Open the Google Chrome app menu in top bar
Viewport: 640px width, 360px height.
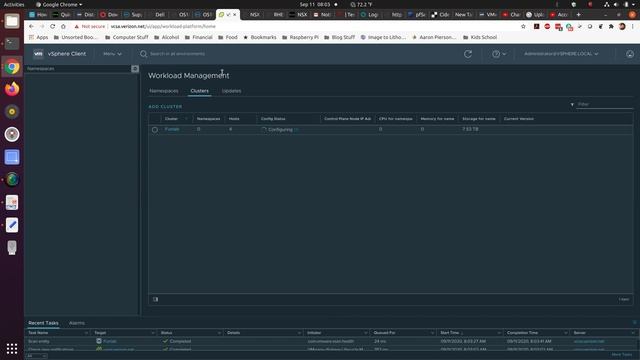(x=59, y=4)
